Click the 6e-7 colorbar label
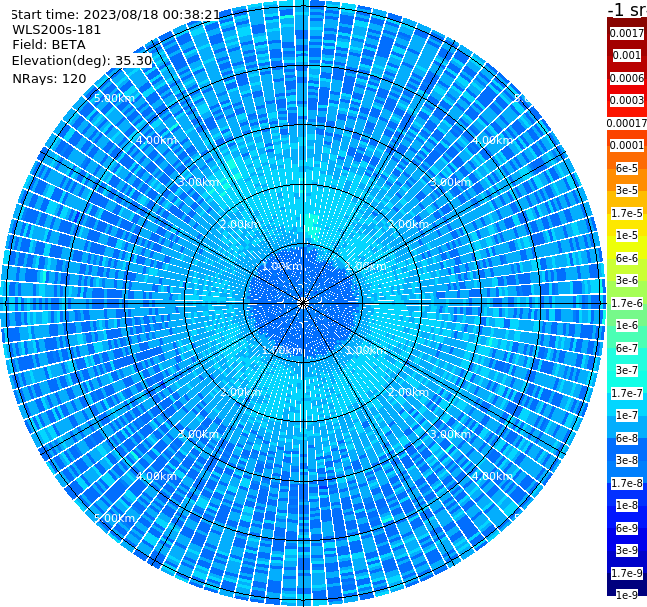This screenshot has width=647, height=607. [627, 348]
